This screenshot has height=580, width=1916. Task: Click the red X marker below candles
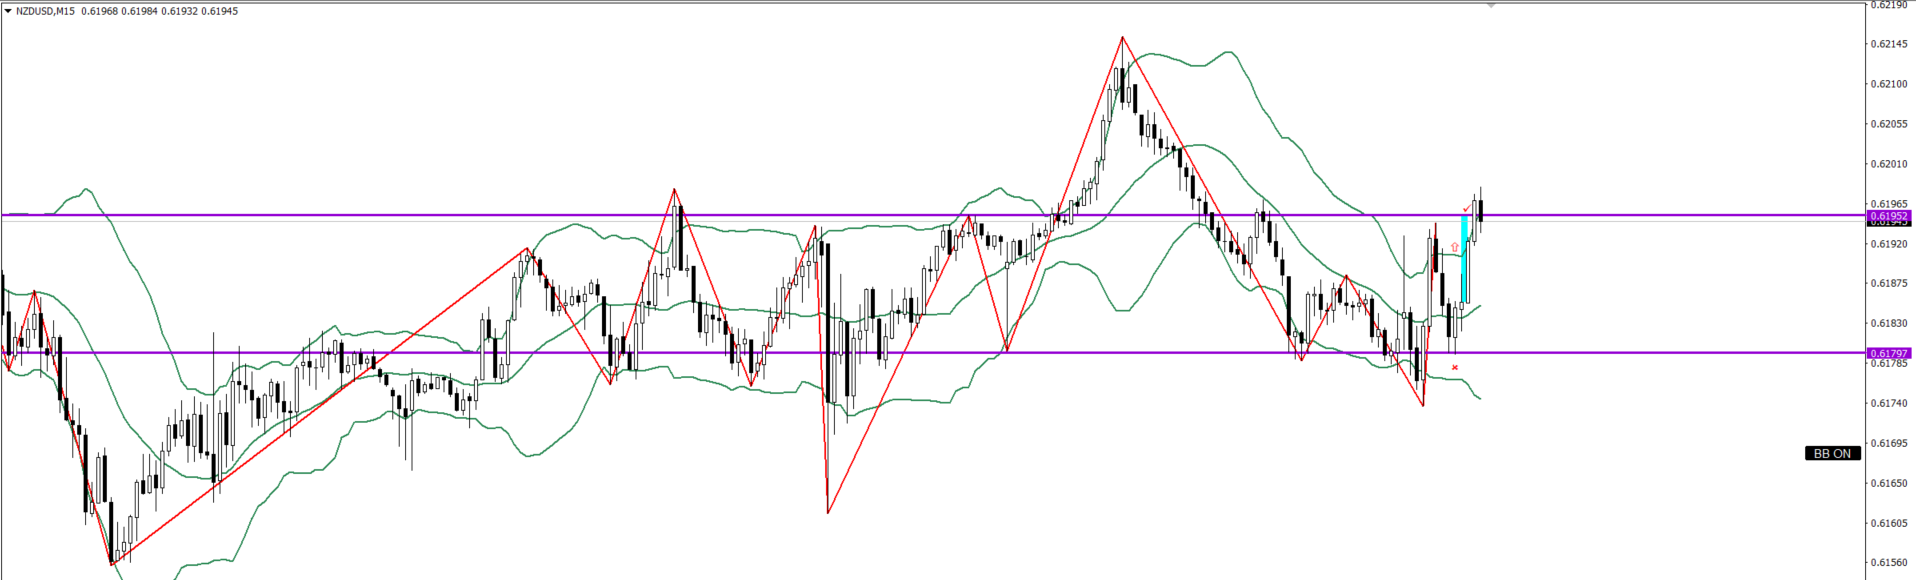click(1455, 367)
